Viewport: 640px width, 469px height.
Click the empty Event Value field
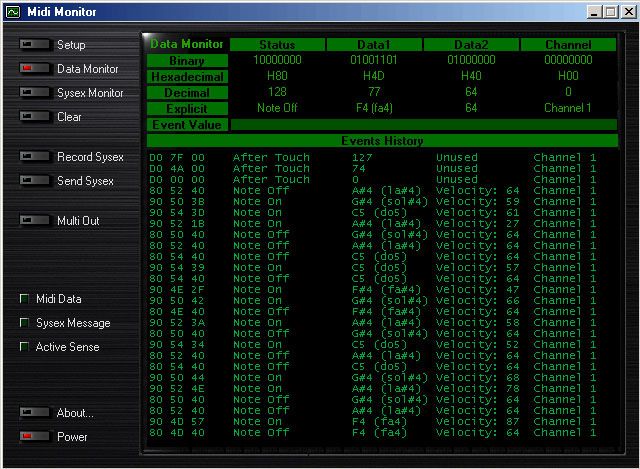424,125
